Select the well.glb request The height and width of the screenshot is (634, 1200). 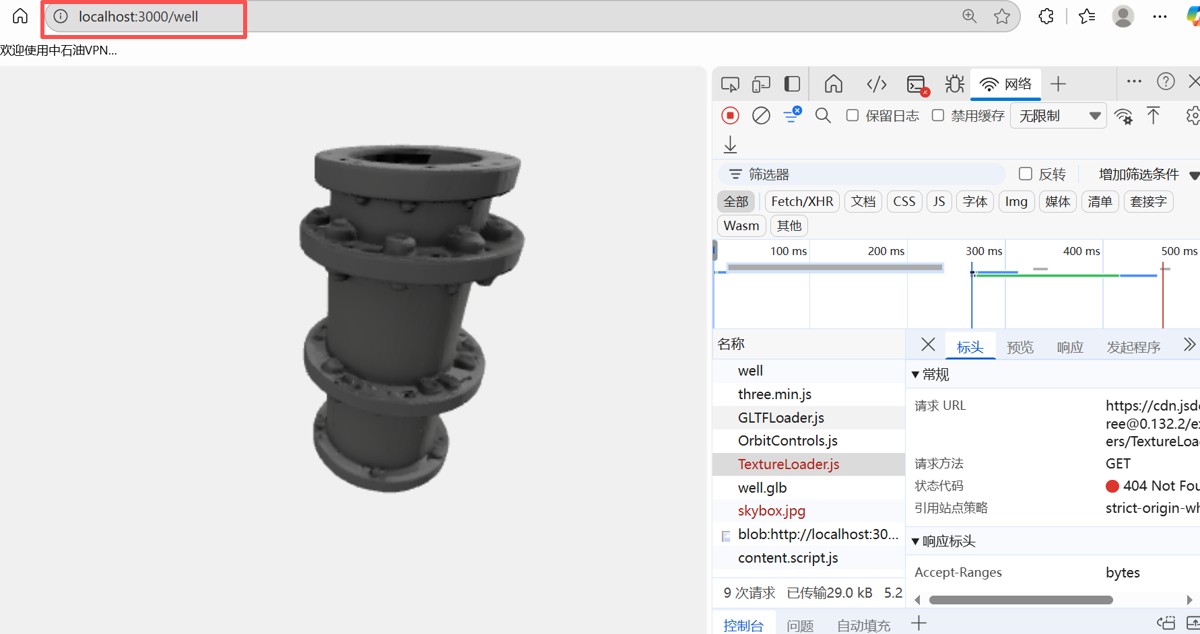point(808,488)
